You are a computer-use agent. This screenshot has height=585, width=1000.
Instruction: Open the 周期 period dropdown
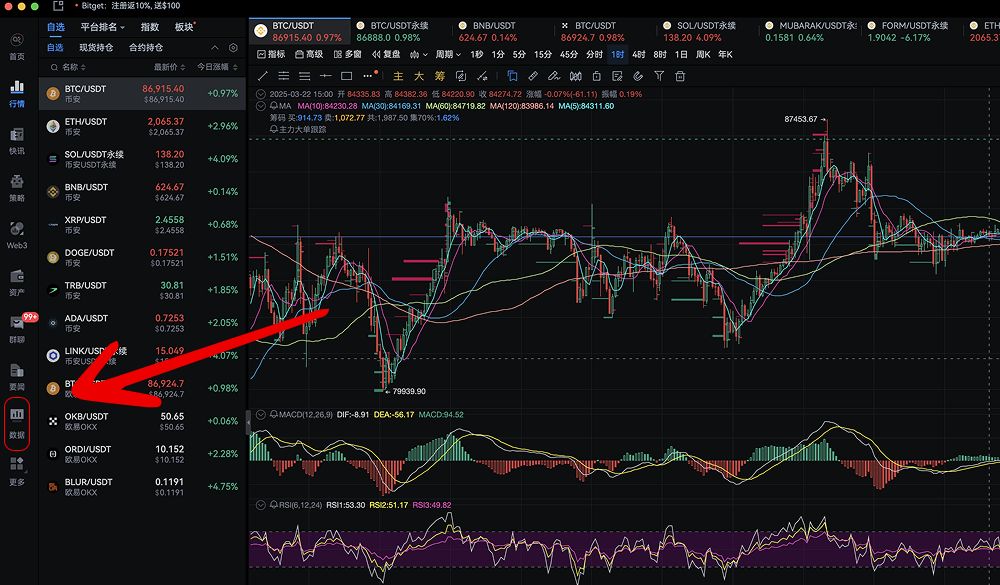pos(447,54)
